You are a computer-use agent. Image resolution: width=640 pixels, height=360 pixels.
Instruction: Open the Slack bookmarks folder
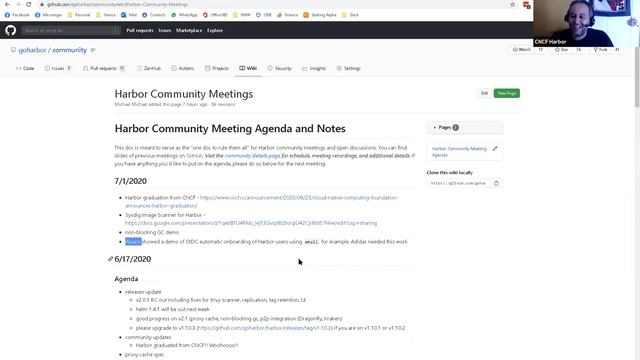[x=350, y=15]
